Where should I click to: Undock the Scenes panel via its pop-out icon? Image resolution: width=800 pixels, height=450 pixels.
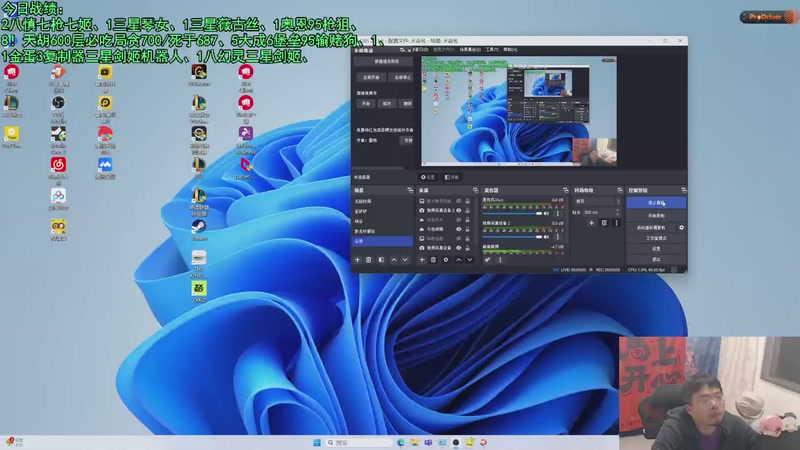(x=410, y=190)
